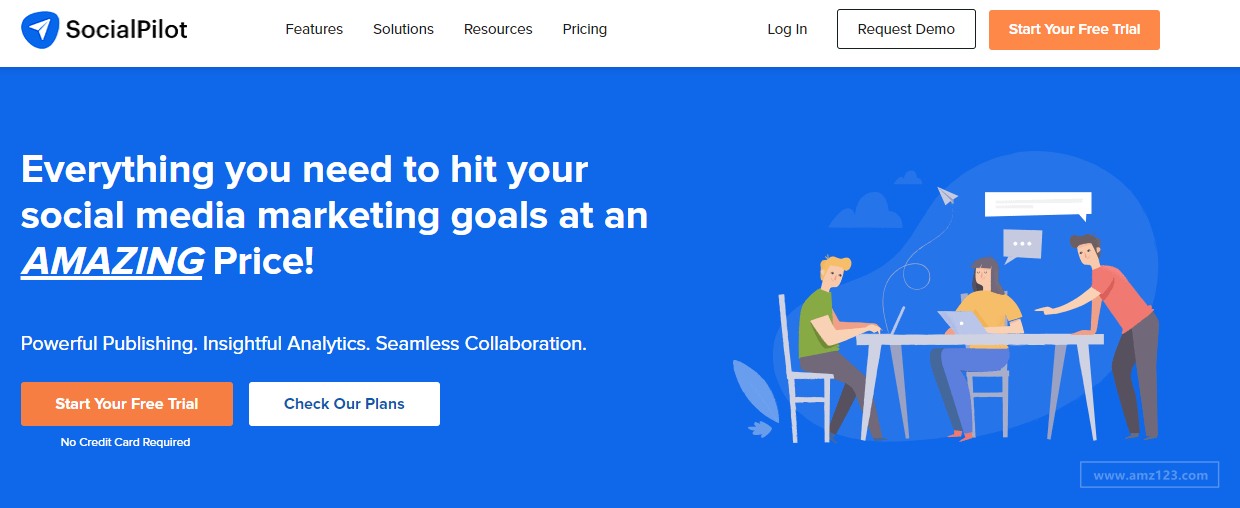
Task: Click the Log In link
Action: [787, 29]
